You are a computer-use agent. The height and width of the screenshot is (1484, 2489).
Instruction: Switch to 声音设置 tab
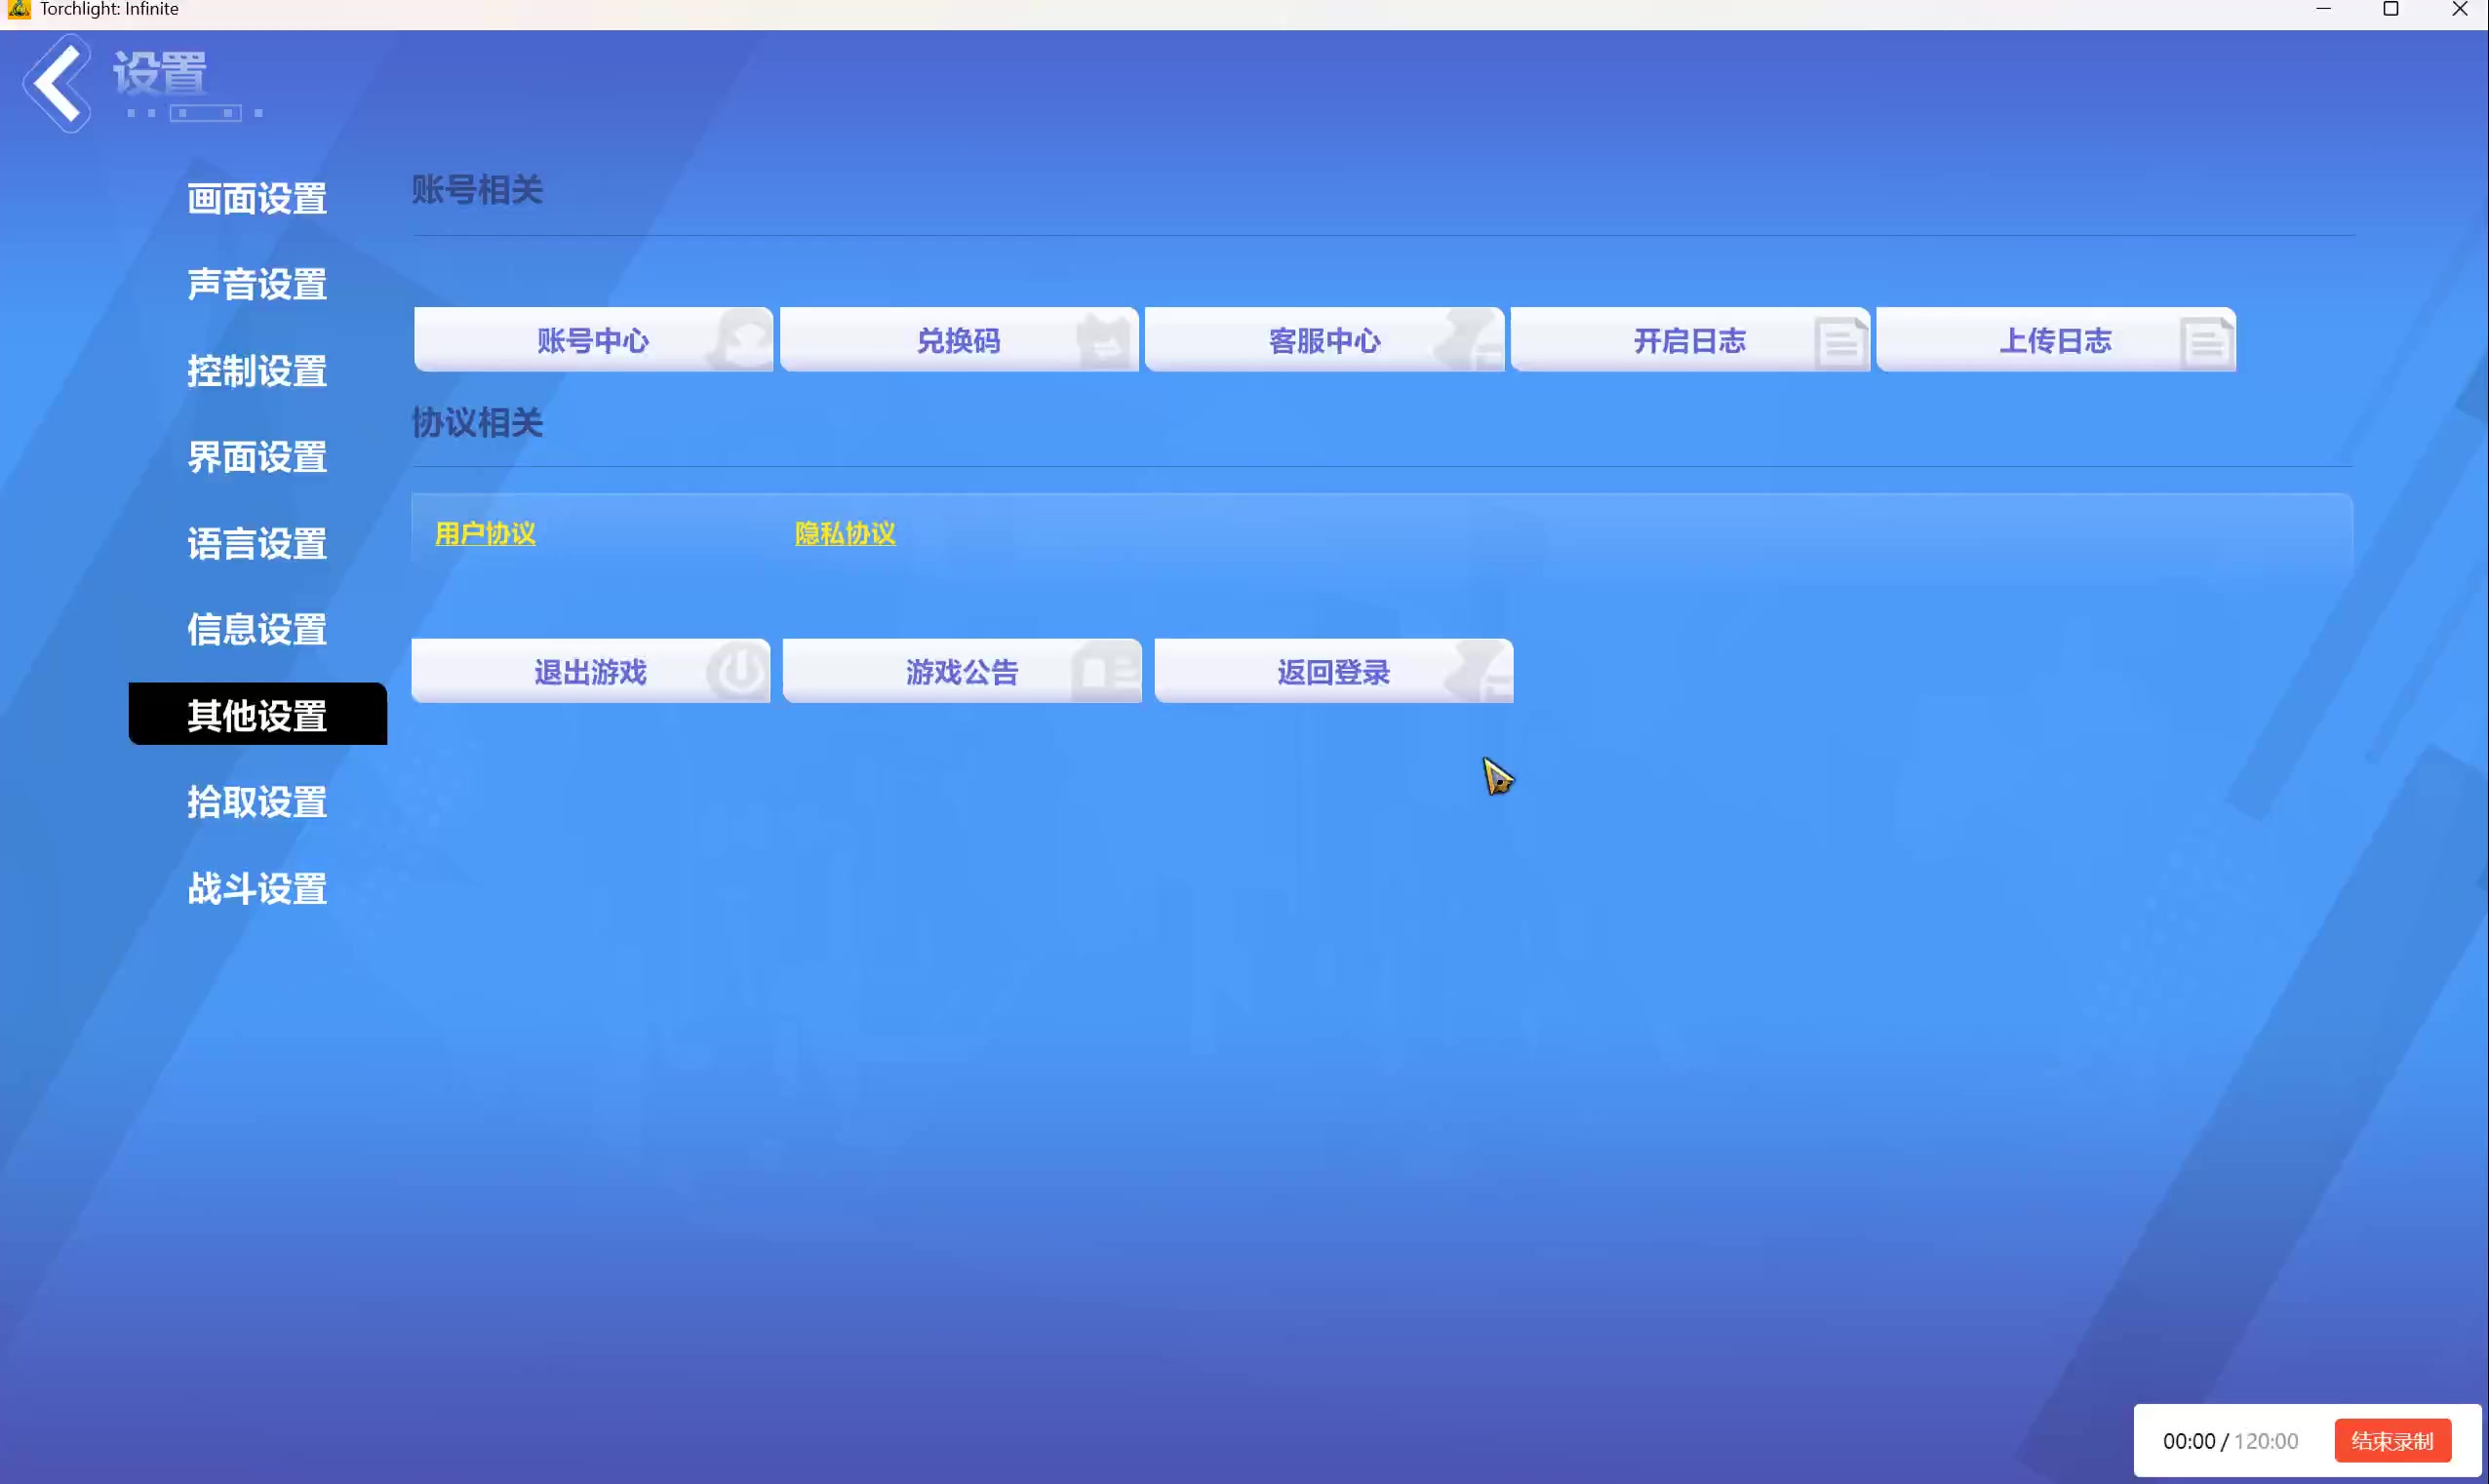[x=257, y=285]
